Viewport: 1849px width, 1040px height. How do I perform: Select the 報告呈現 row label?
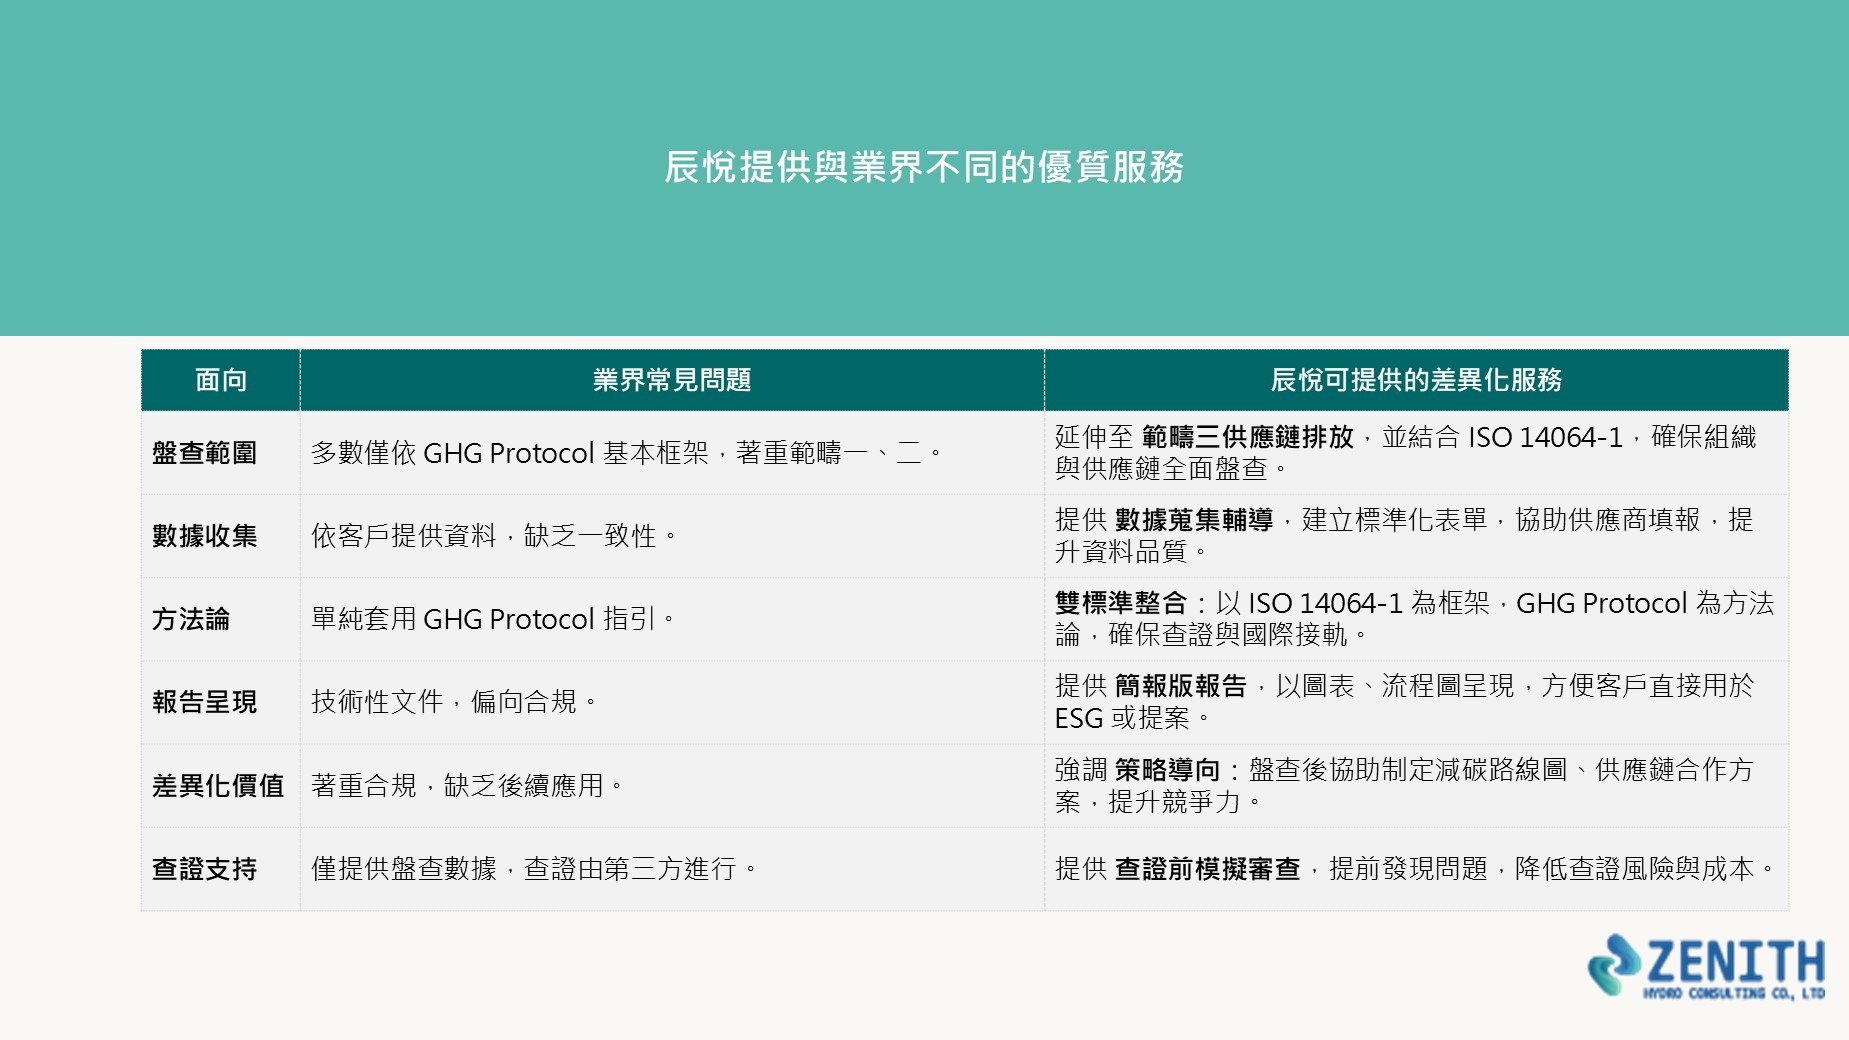point(205,702)
